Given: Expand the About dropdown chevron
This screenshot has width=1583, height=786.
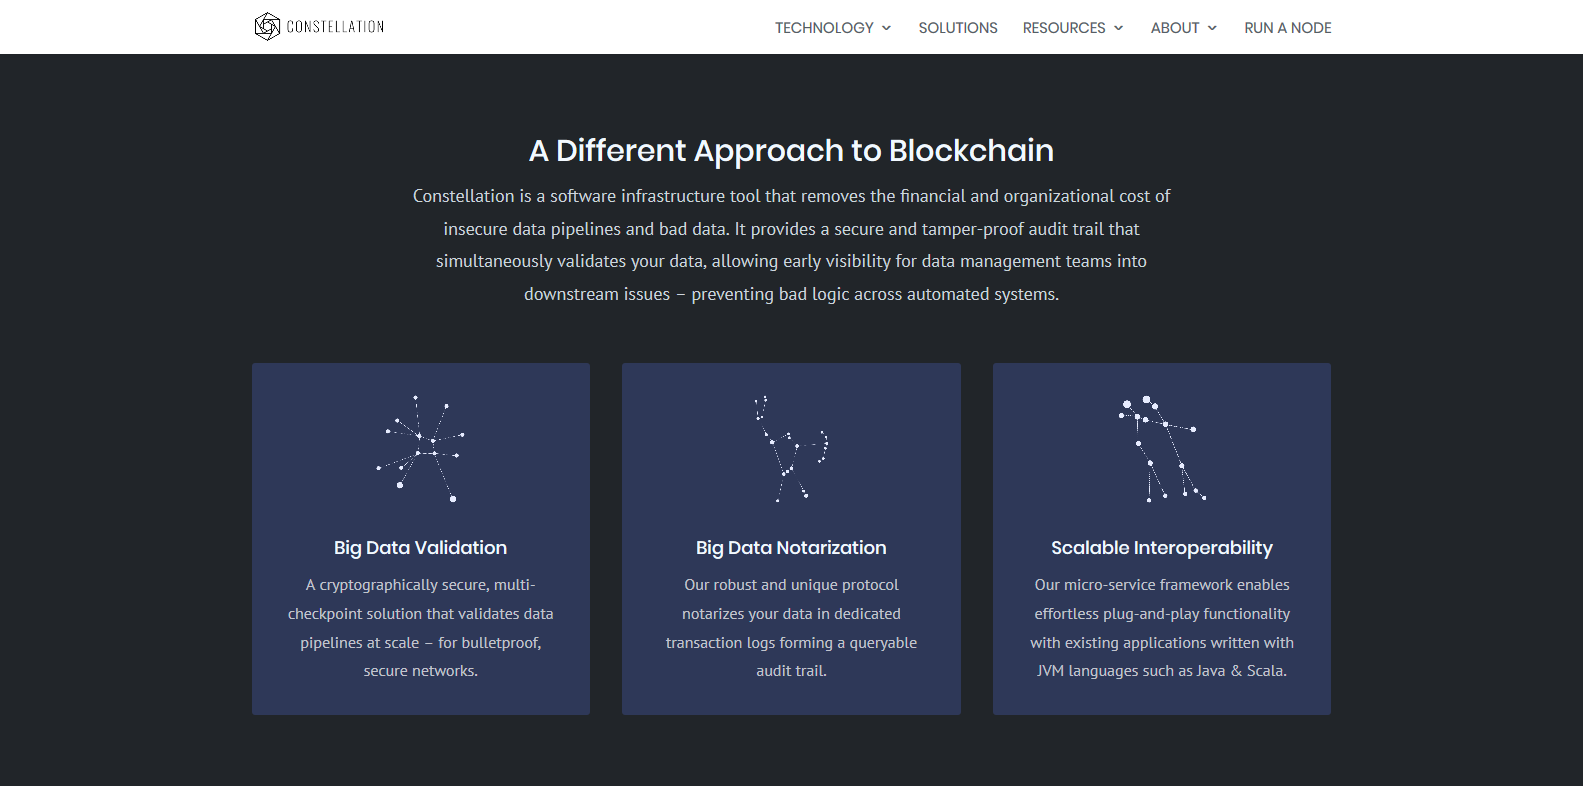Looking at the screenshot, I should pos(1212,28).
